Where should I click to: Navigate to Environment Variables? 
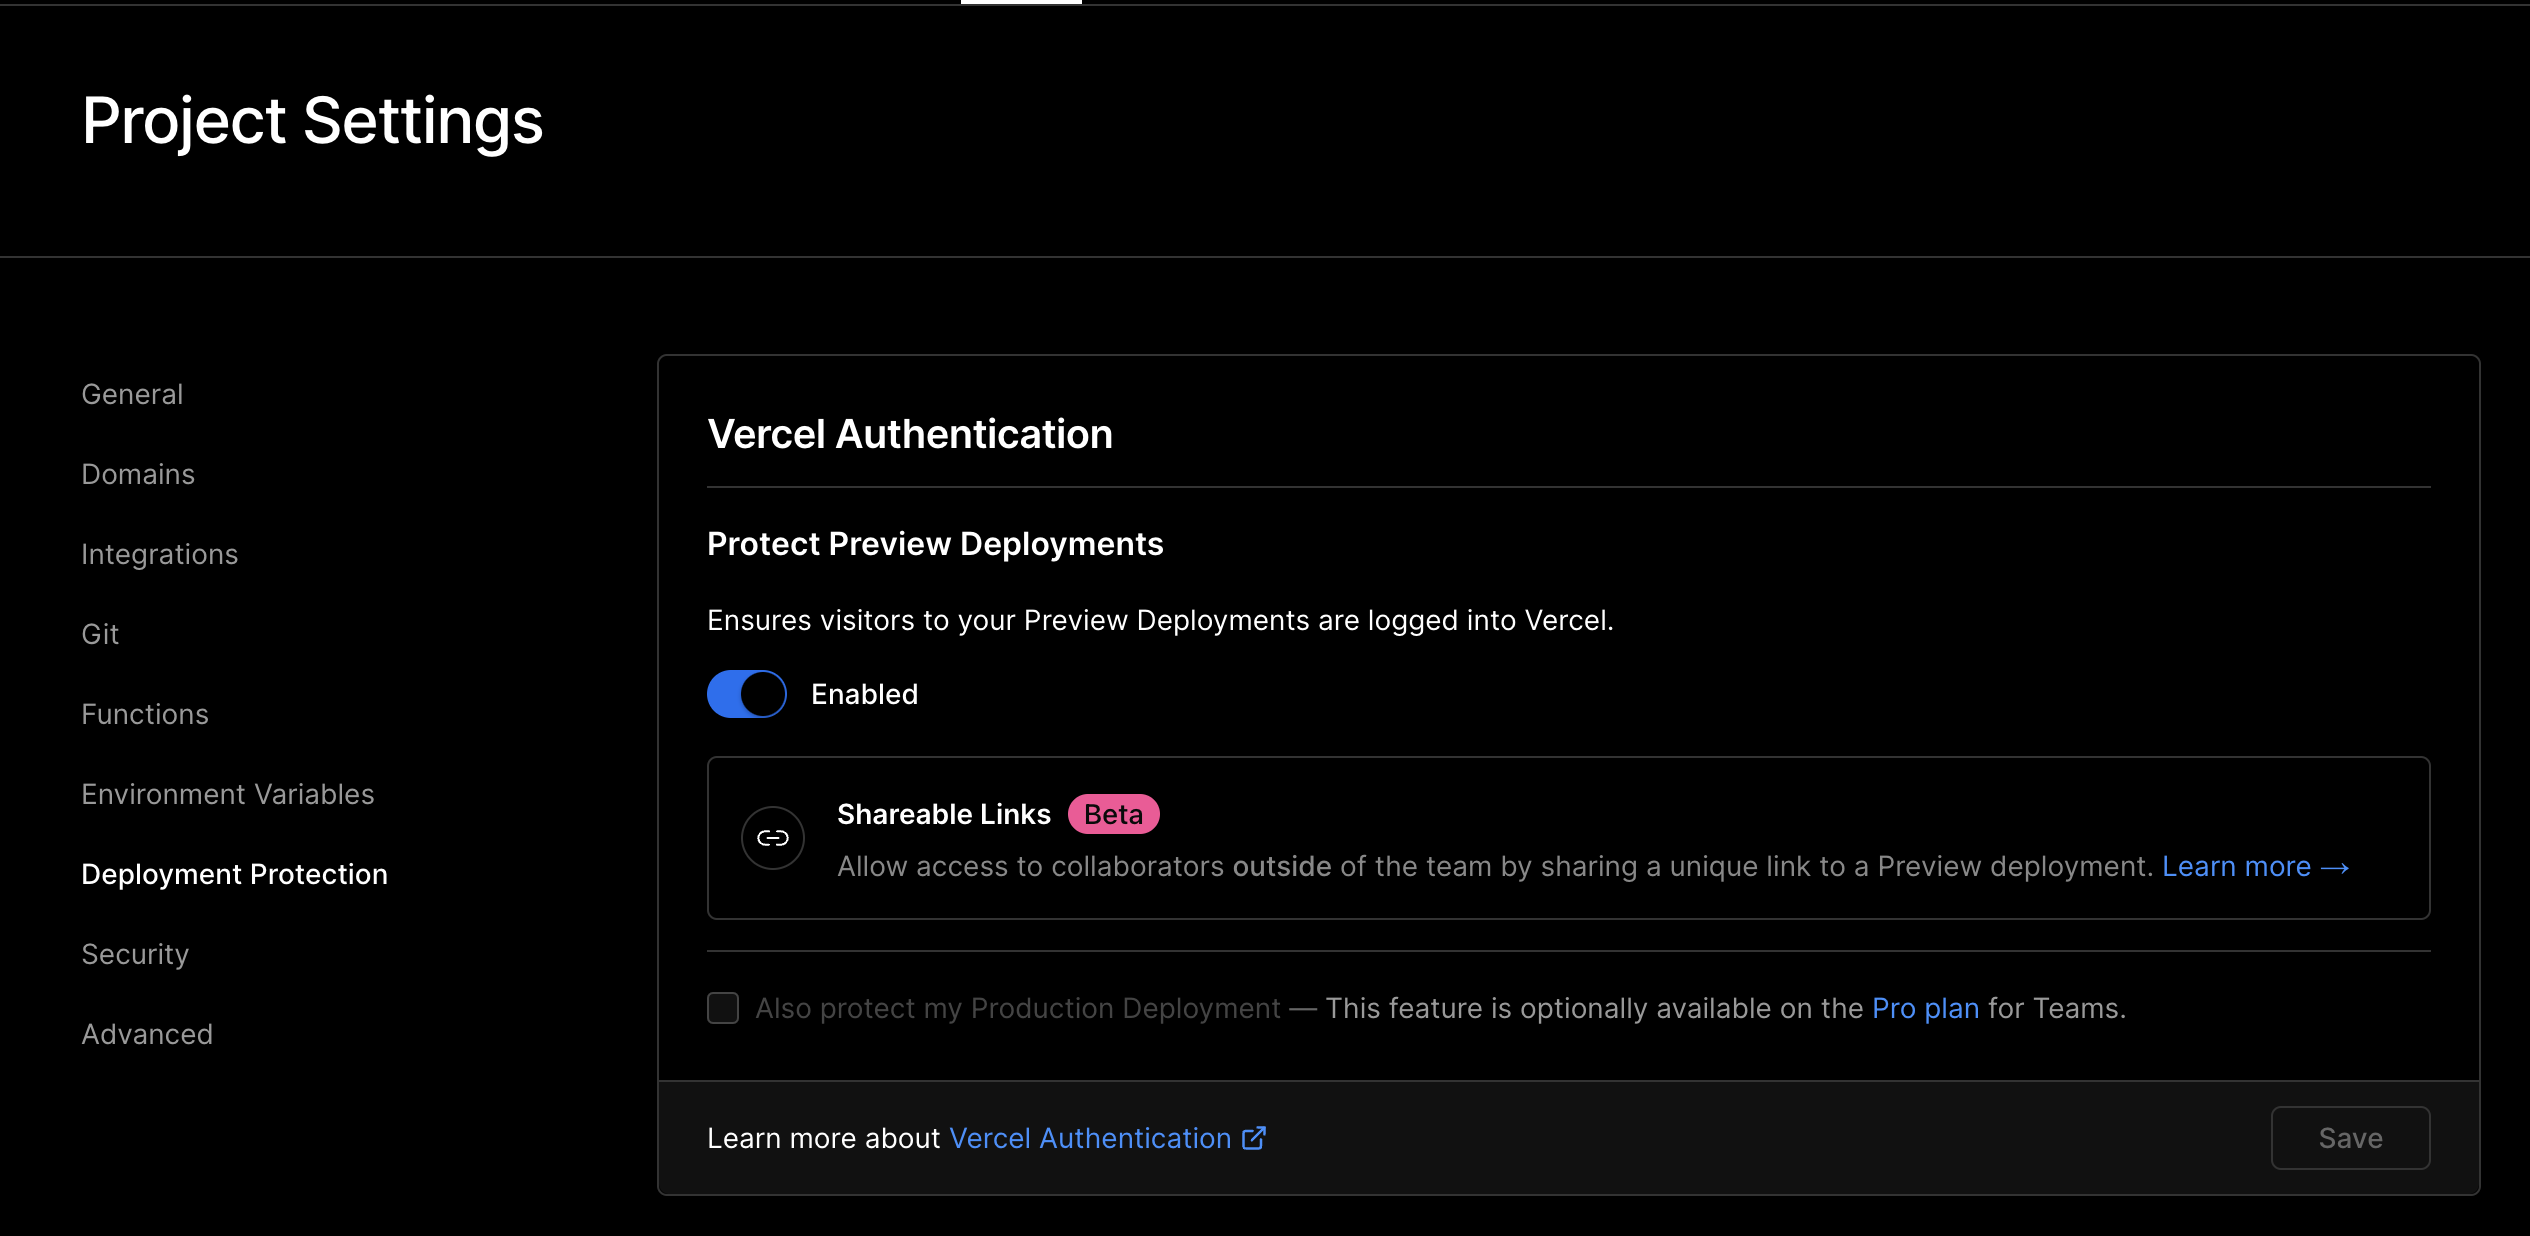click(x=227, y=794)
